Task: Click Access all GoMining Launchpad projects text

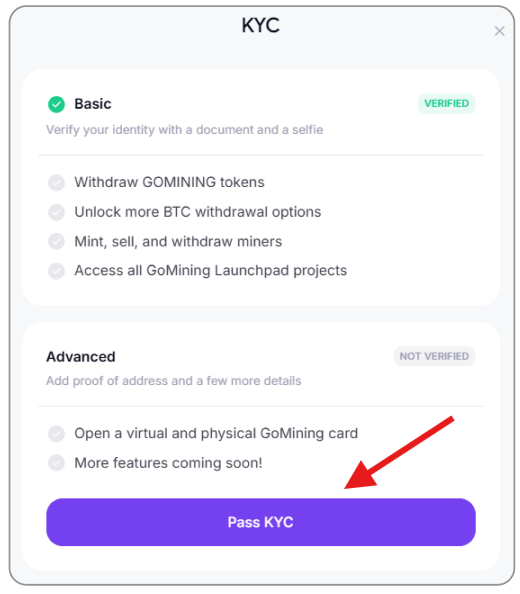Action: tap(211, 271)
